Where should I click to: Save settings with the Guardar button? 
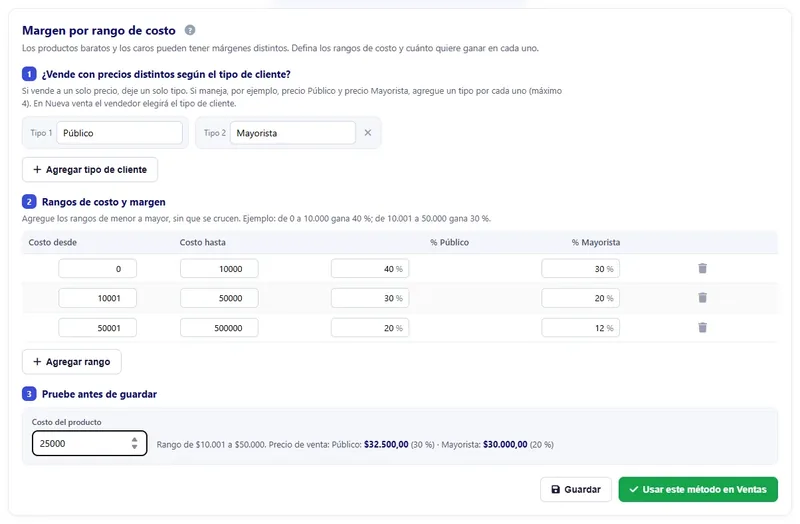[576, 489]
